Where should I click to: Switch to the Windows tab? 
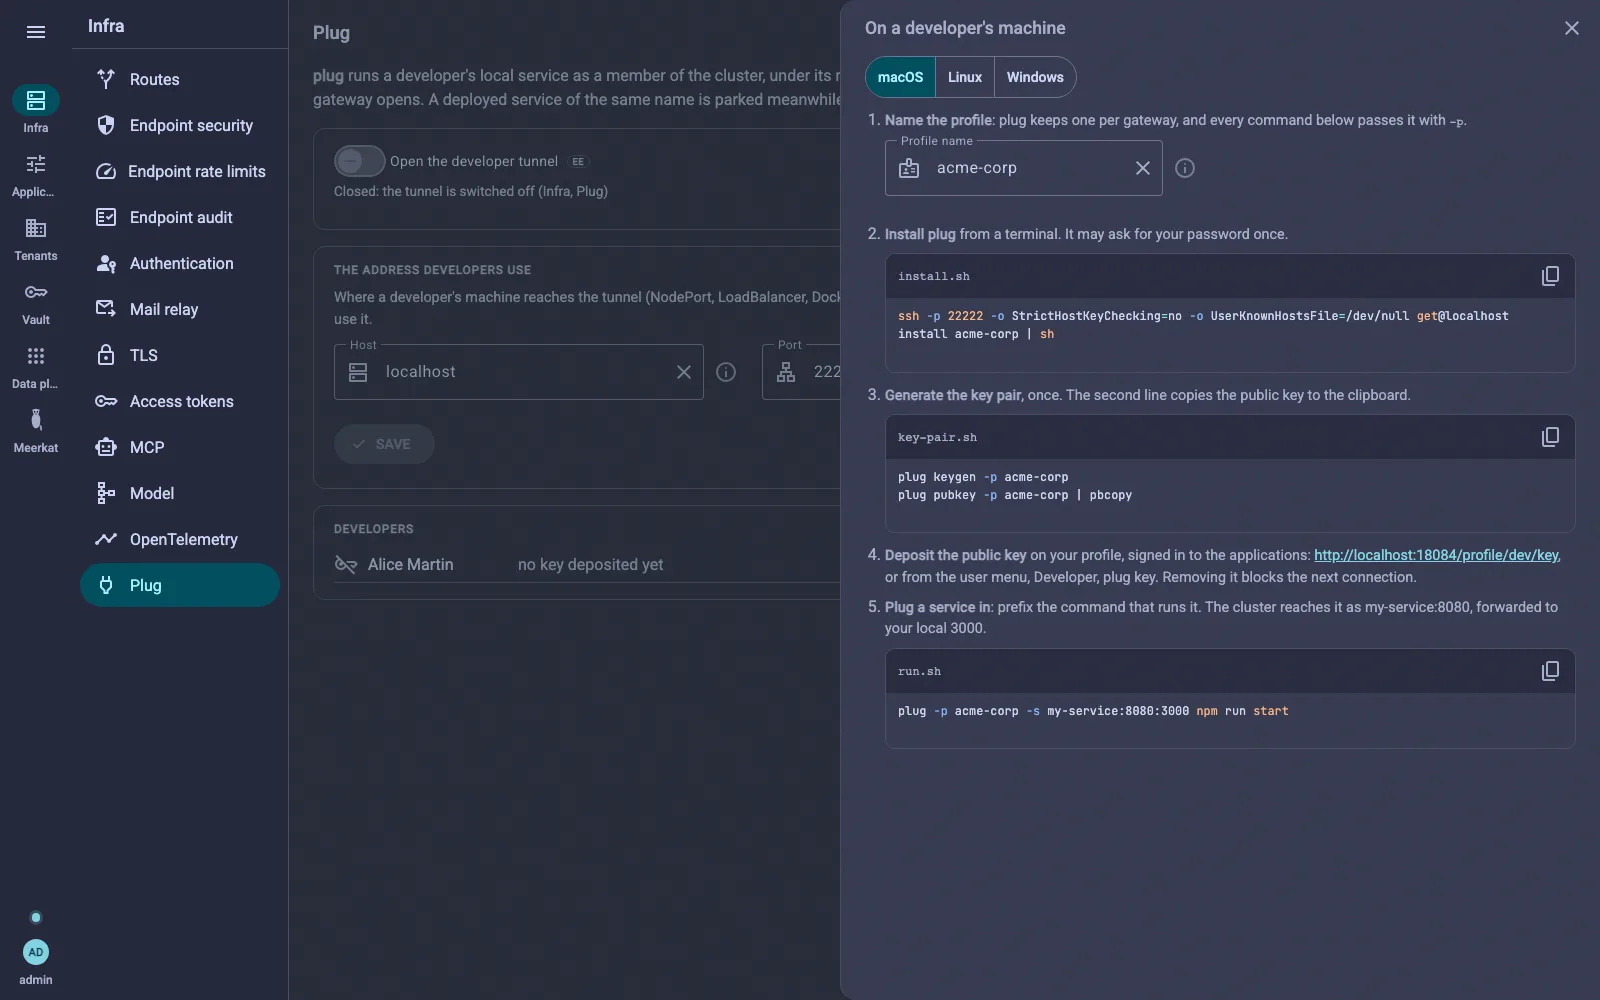(x=1035, y=77)
